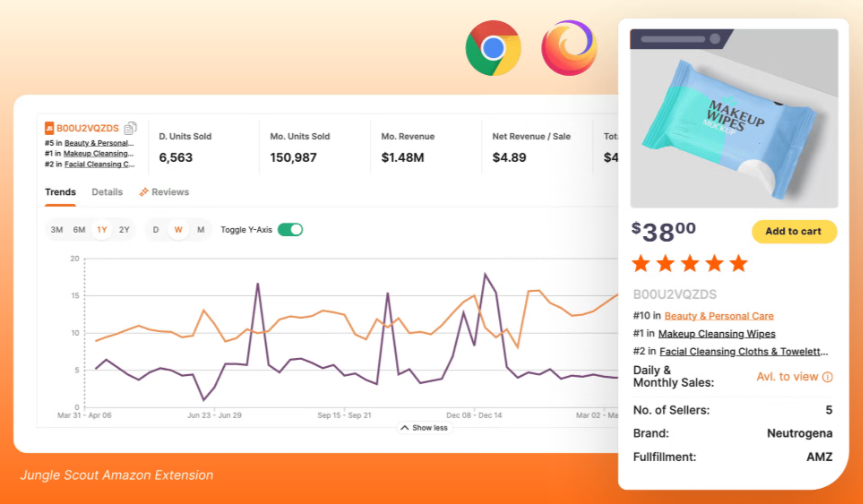
Task: Switch chart to daily D granularity
Action: click(x=156, y=230)
